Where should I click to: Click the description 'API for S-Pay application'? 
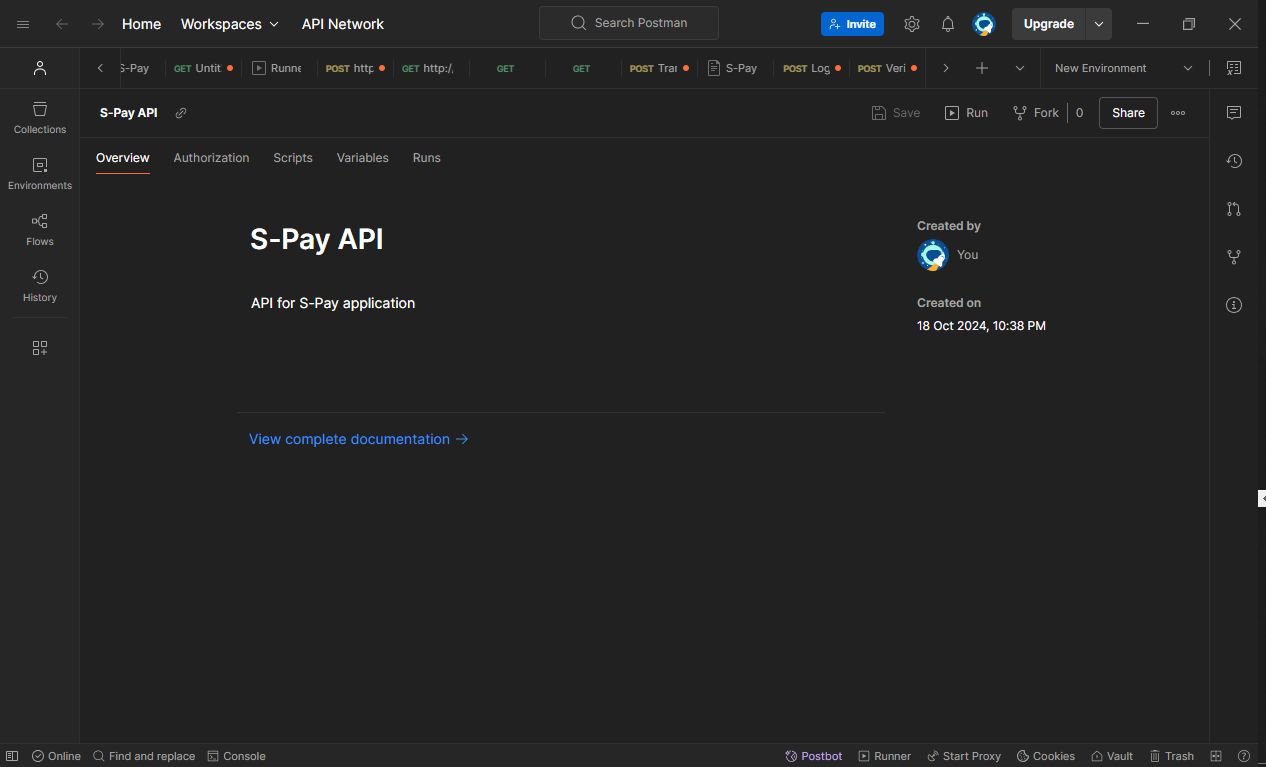point(333,303)
